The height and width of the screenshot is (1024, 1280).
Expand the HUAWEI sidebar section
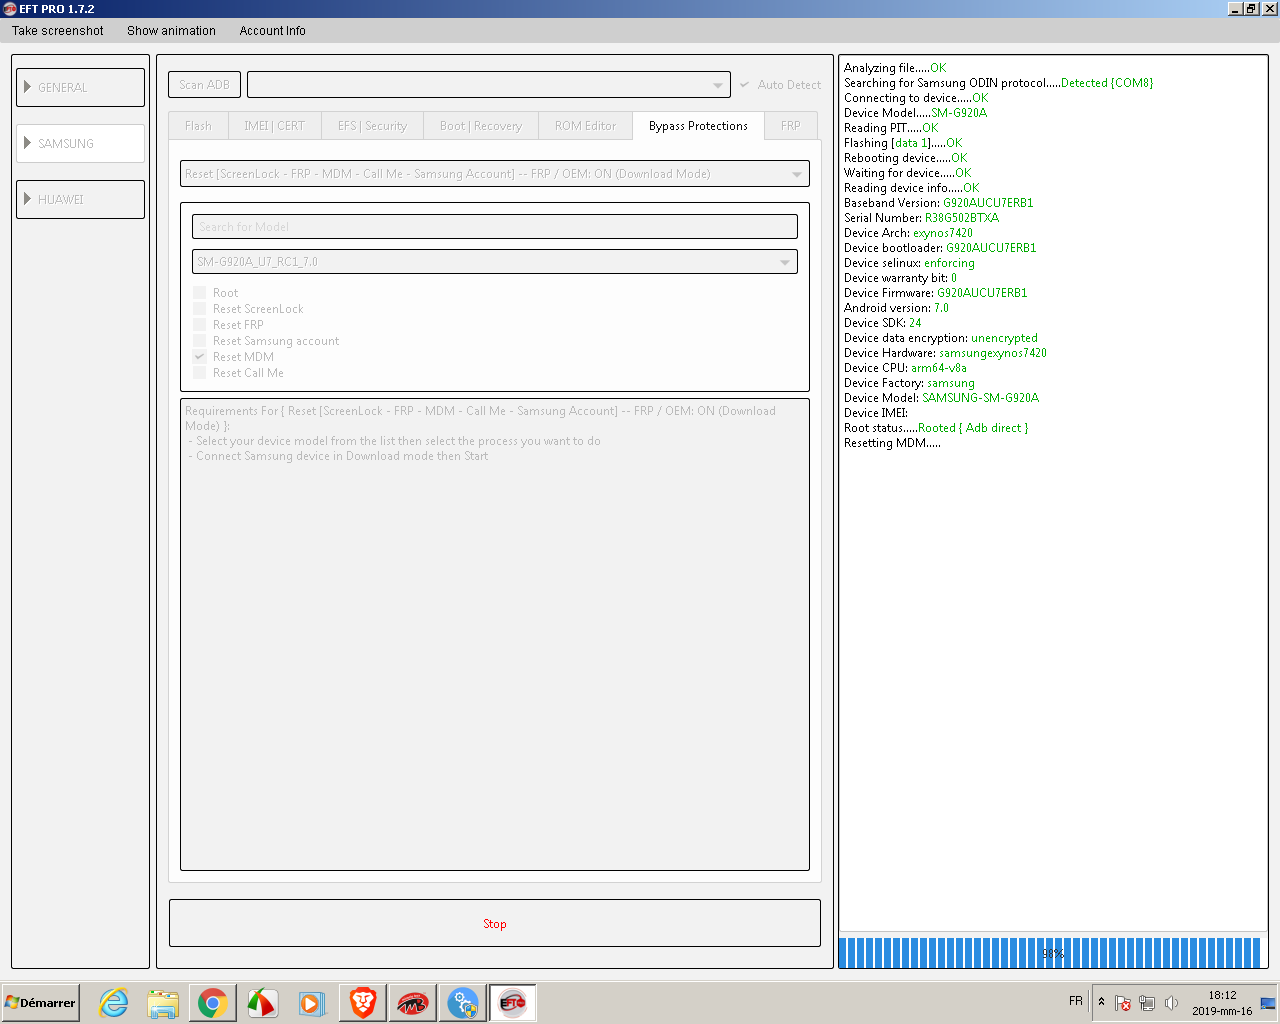80,199
